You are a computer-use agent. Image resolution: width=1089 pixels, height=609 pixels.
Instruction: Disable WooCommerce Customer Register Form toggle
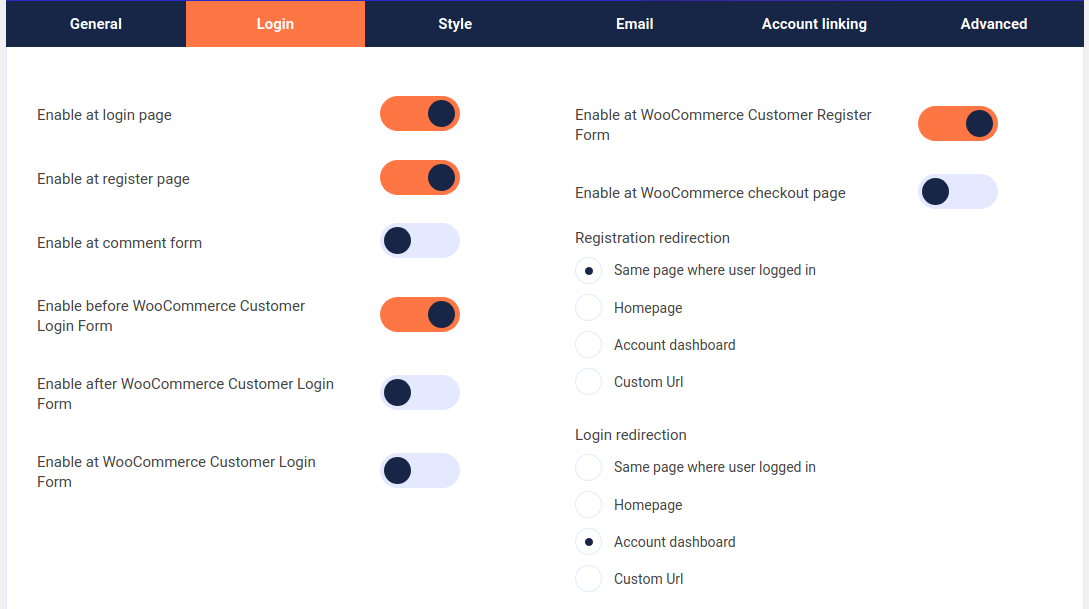click(957, 123)
